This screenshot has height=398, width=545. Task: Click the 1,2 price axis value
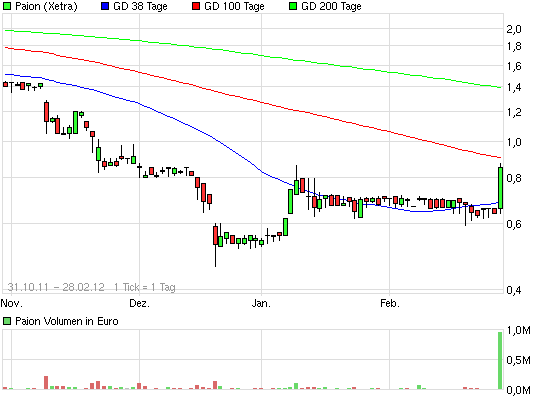514,112
